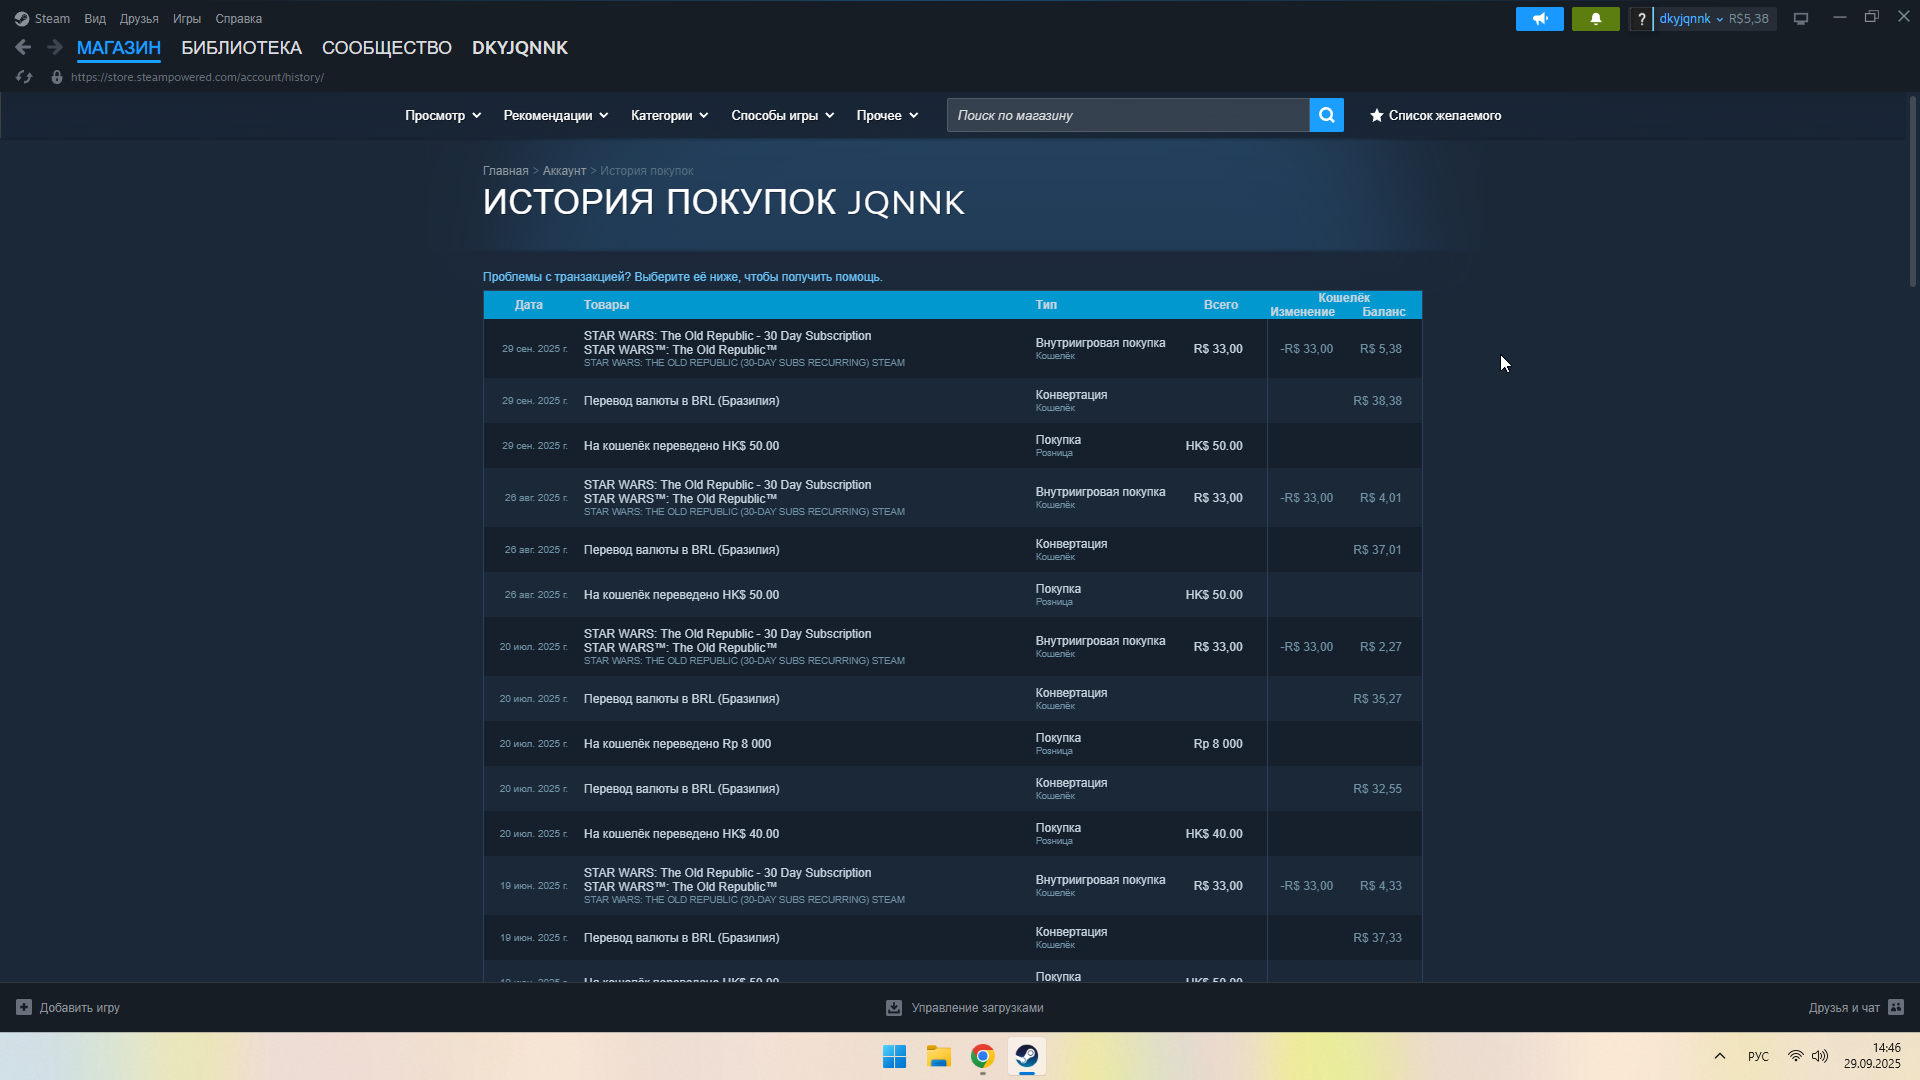This screenshot has height=1080, width=1920.
Task: Click the Главная breadcrumb link
Action: tap(506, 171)
